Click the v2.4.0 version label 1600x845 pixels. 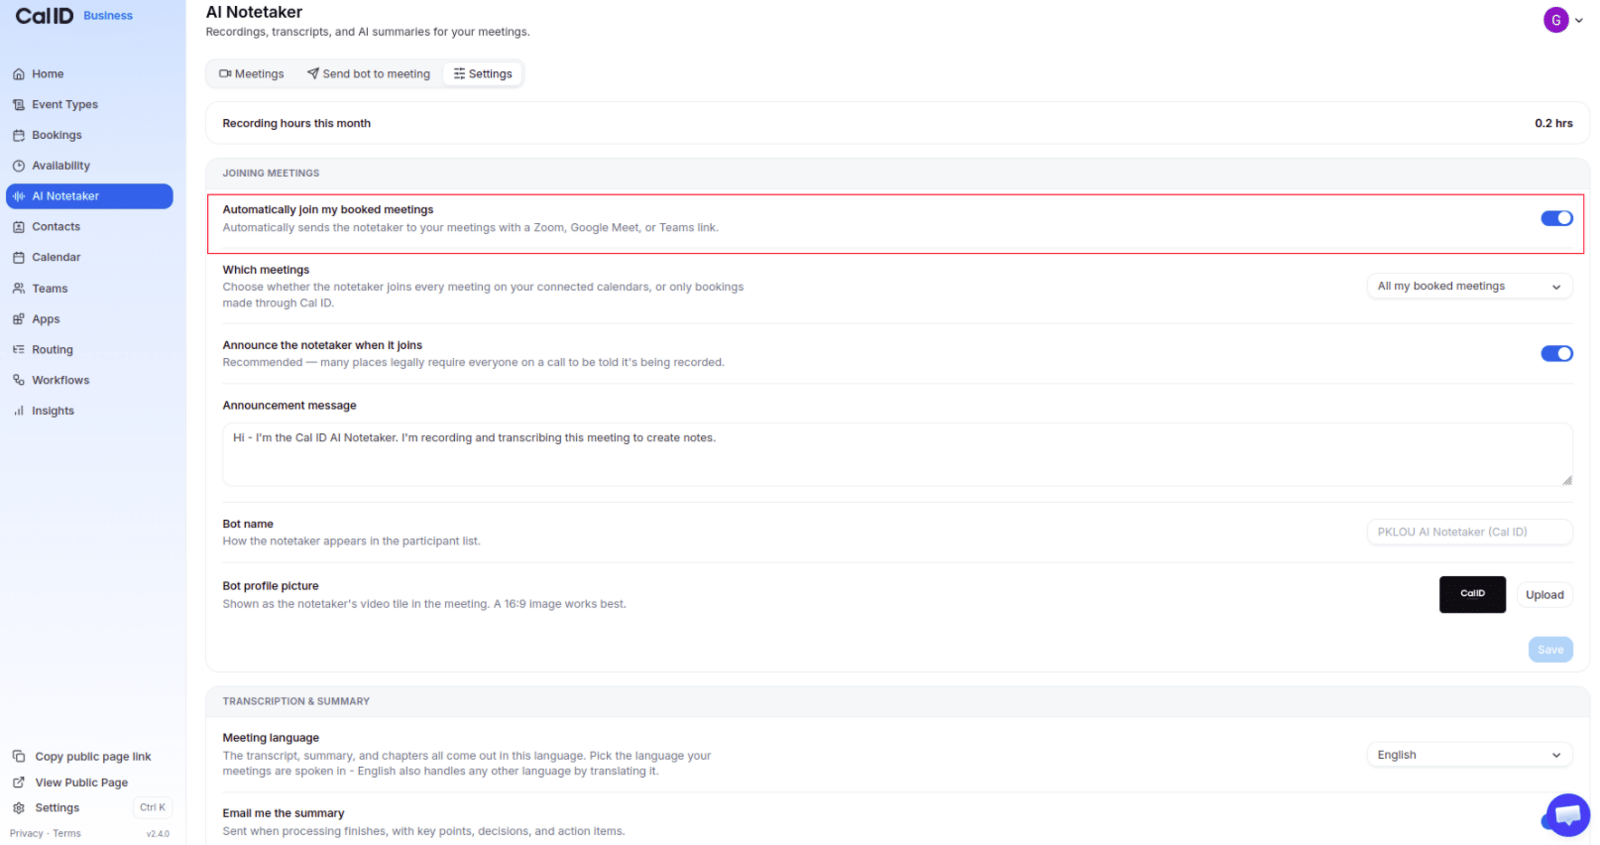(x=158, y=833)
